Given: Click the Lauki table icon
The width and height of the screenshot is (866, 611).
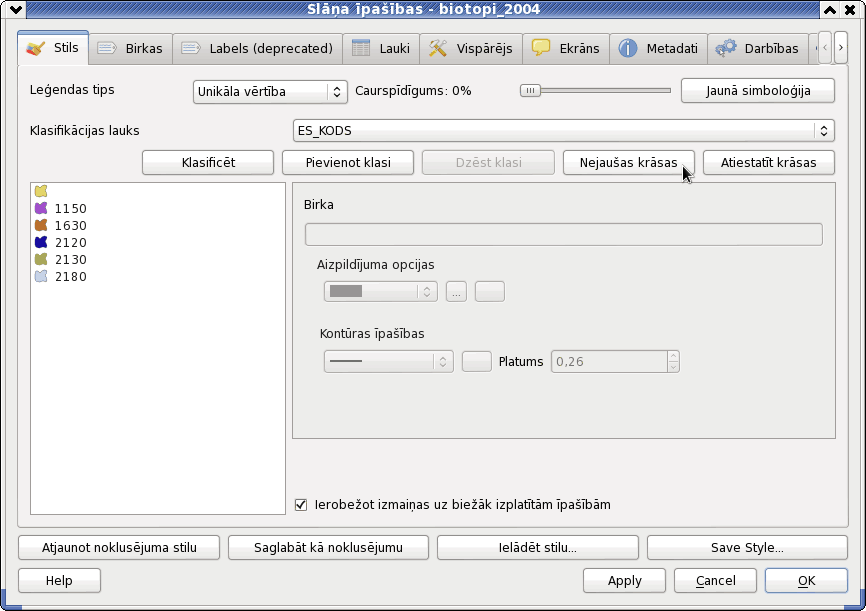Looking at the screenshot, I should click(361, 48).
